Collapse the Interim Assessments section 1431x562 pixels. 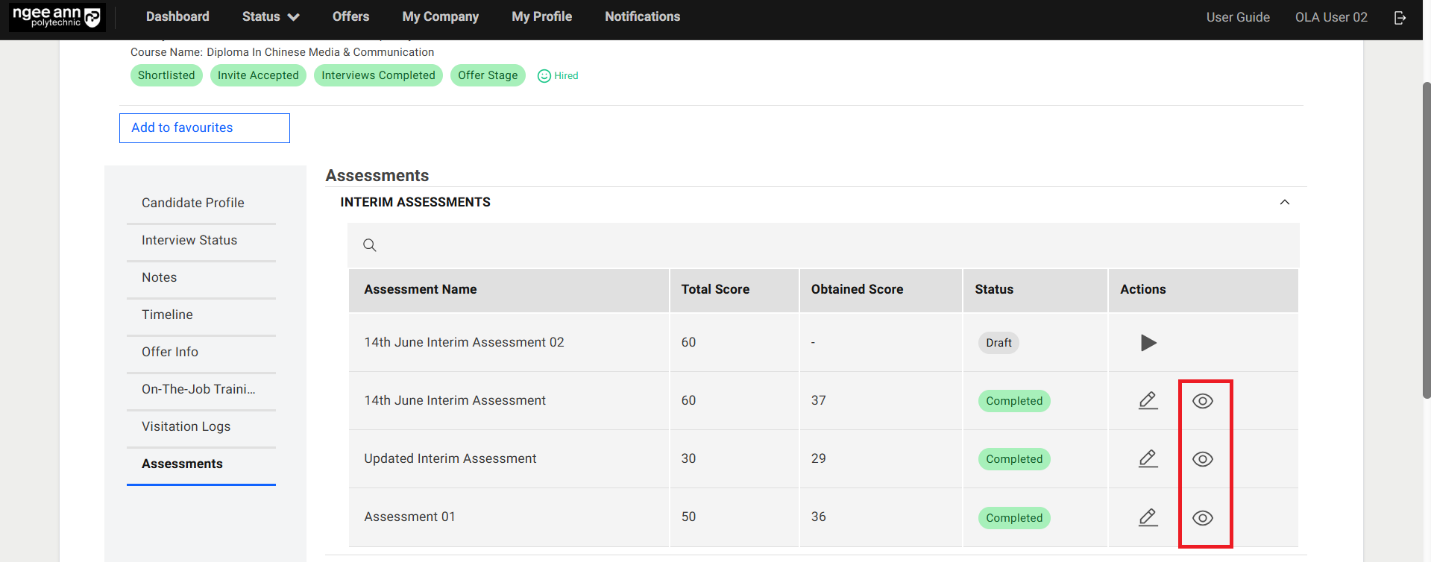(x=1284, y=202)
